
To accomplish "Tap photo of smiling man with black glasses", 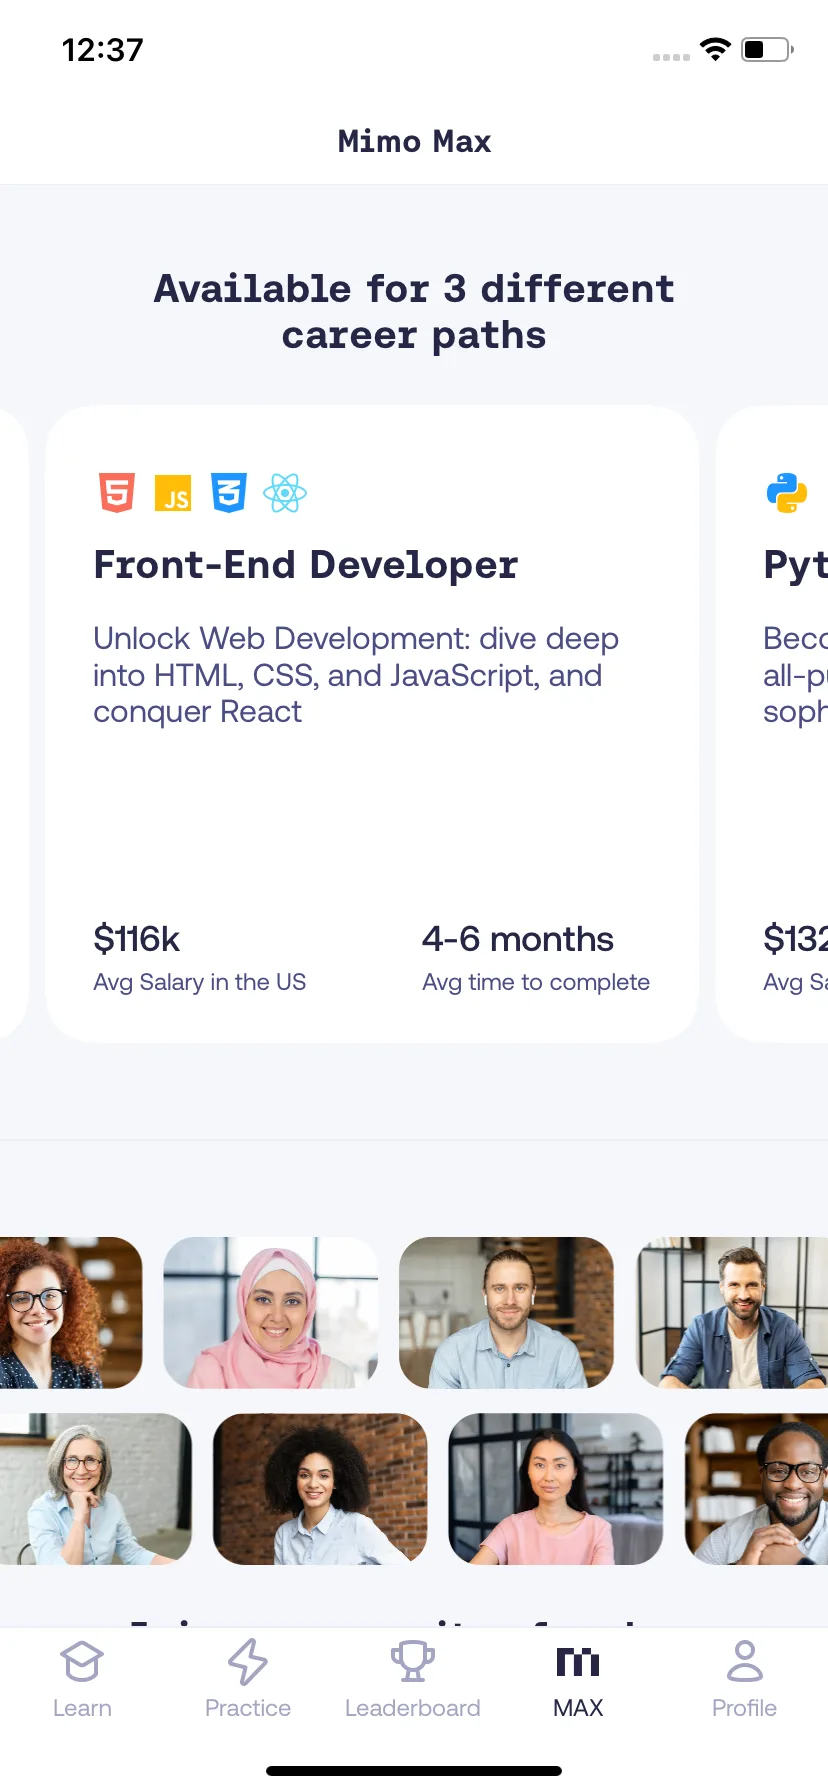I will [x=756, y=1489].
